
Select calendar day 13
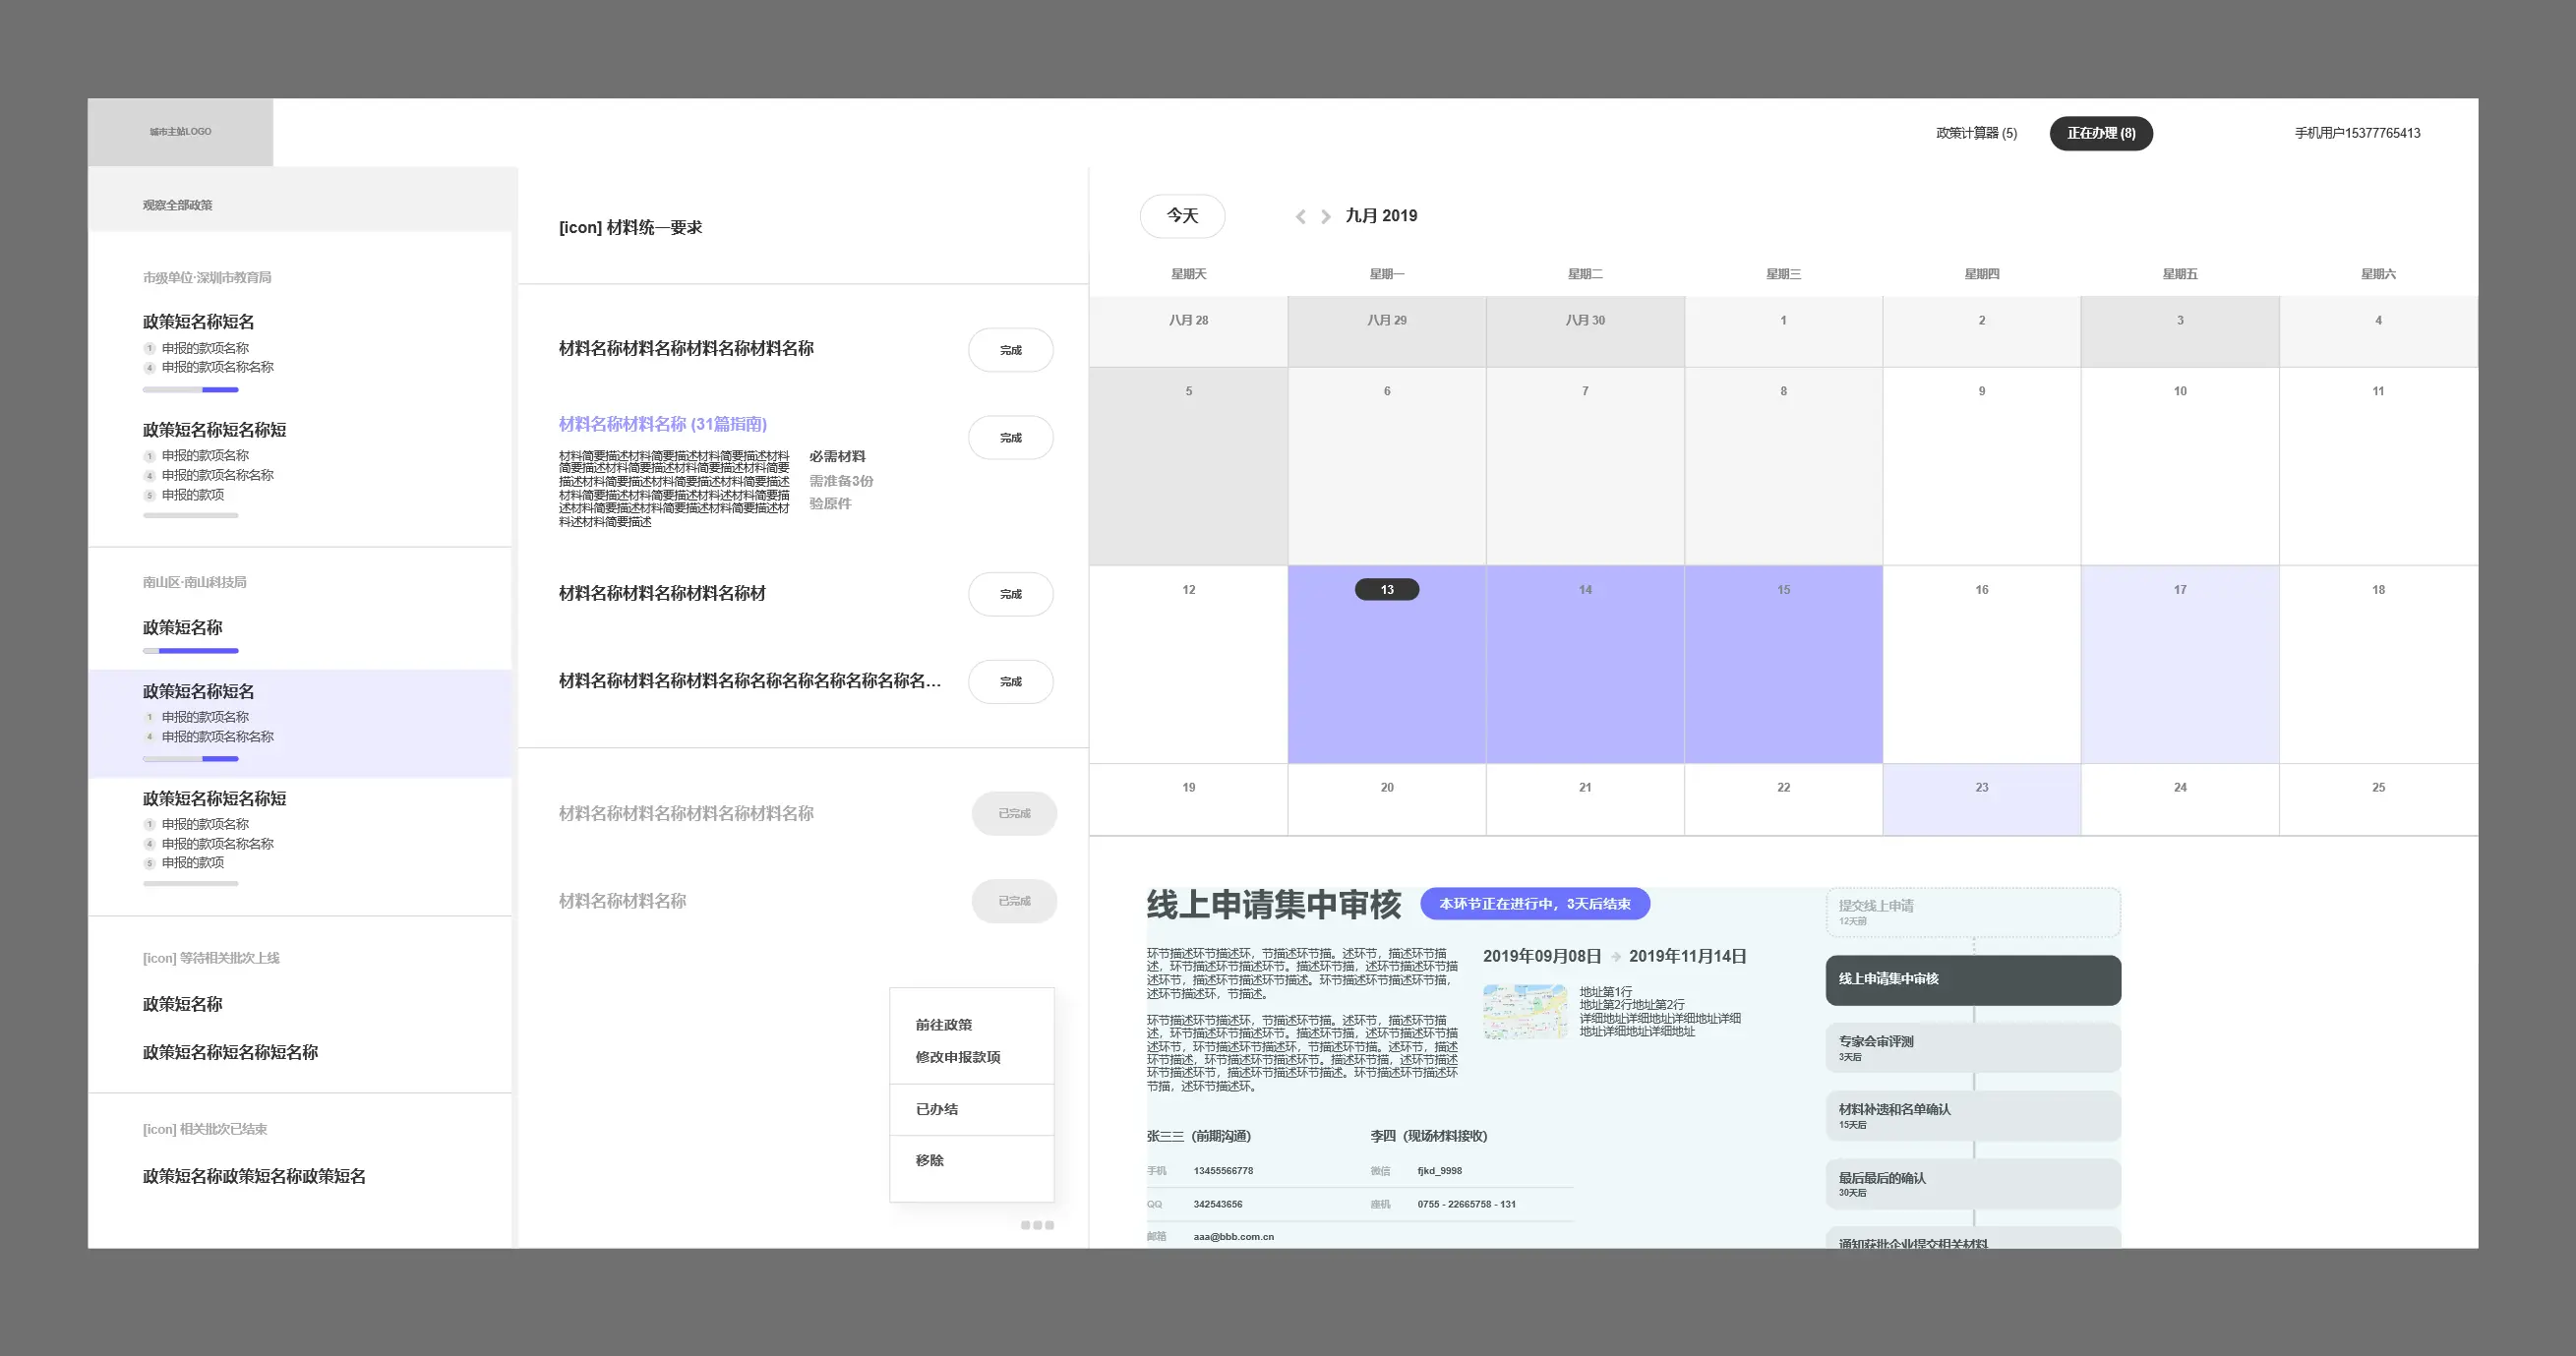[x=1386, y=590]
